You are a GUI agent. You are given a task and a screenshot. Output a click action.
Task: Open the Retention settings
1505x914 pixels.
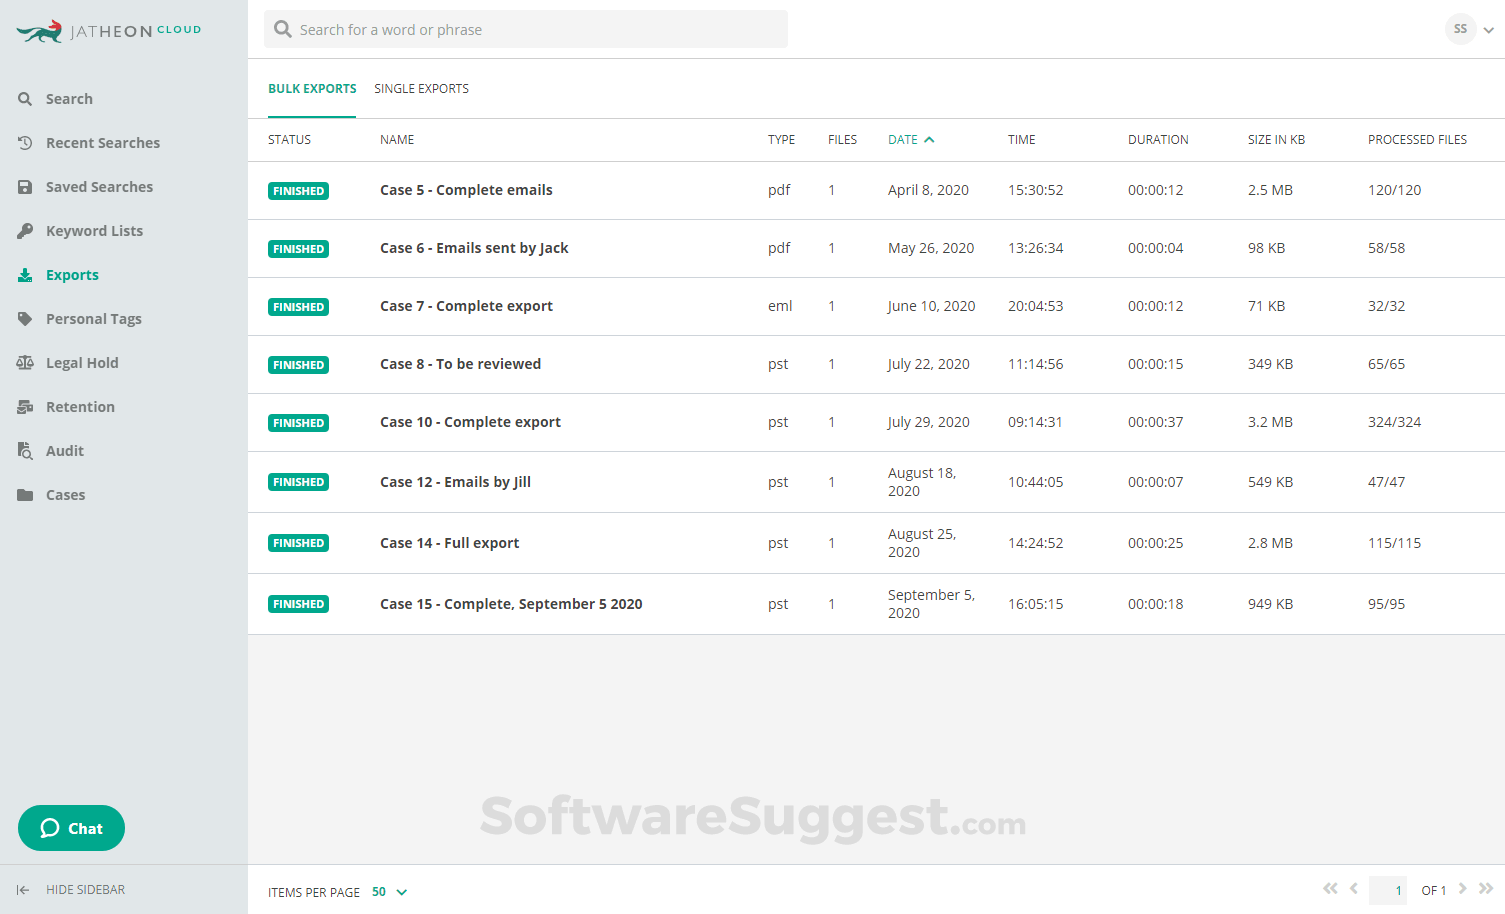[x=80, y=406]
